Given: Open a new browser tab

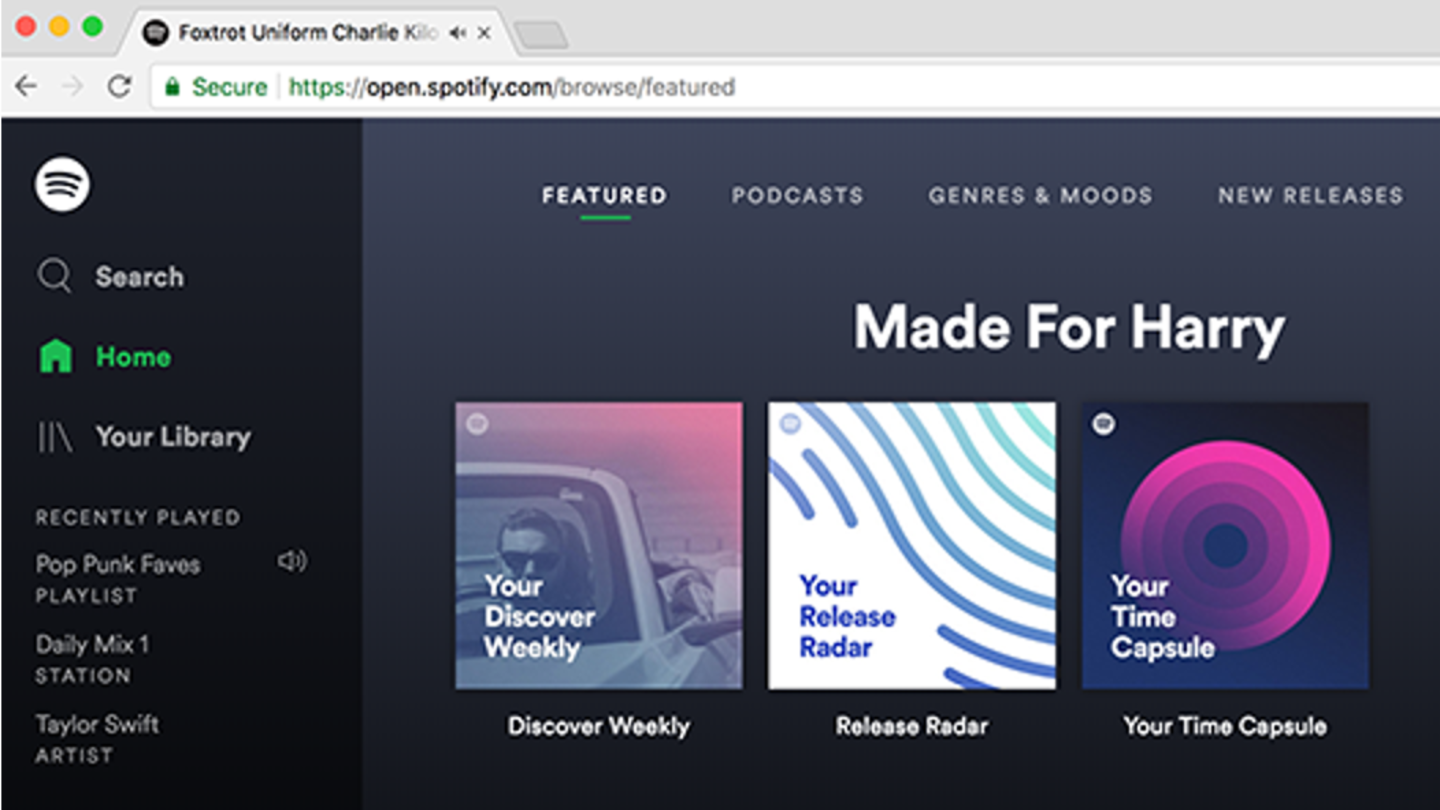Looking at the screenshot, I should [x=541, y=36].
